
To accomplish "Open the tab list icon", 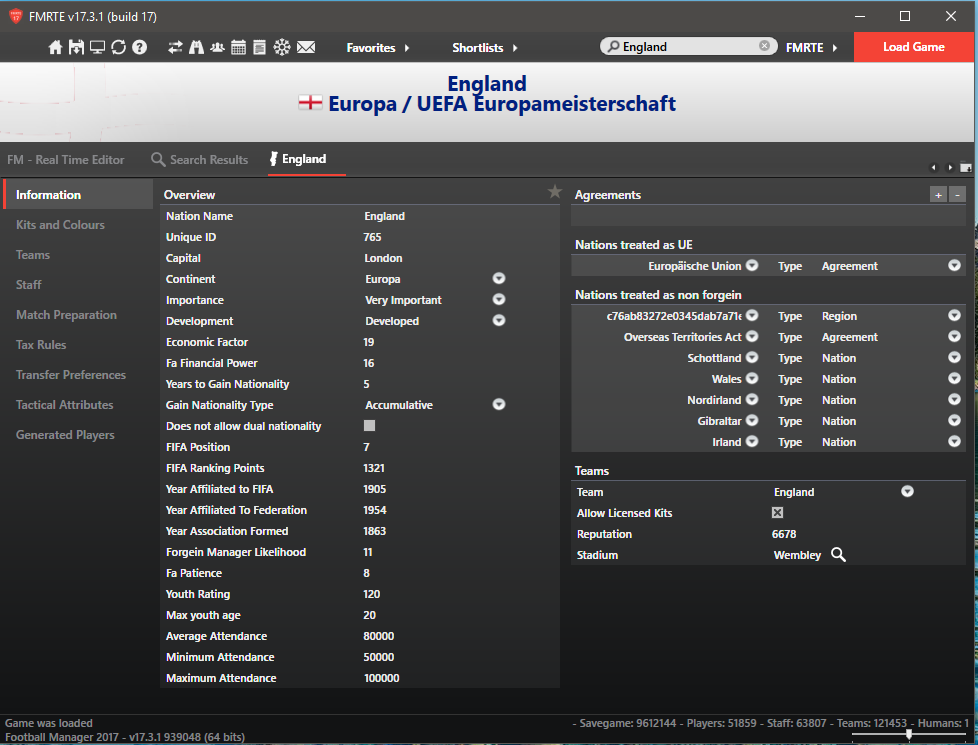I will pyautogui.click(x=966, y=167).
